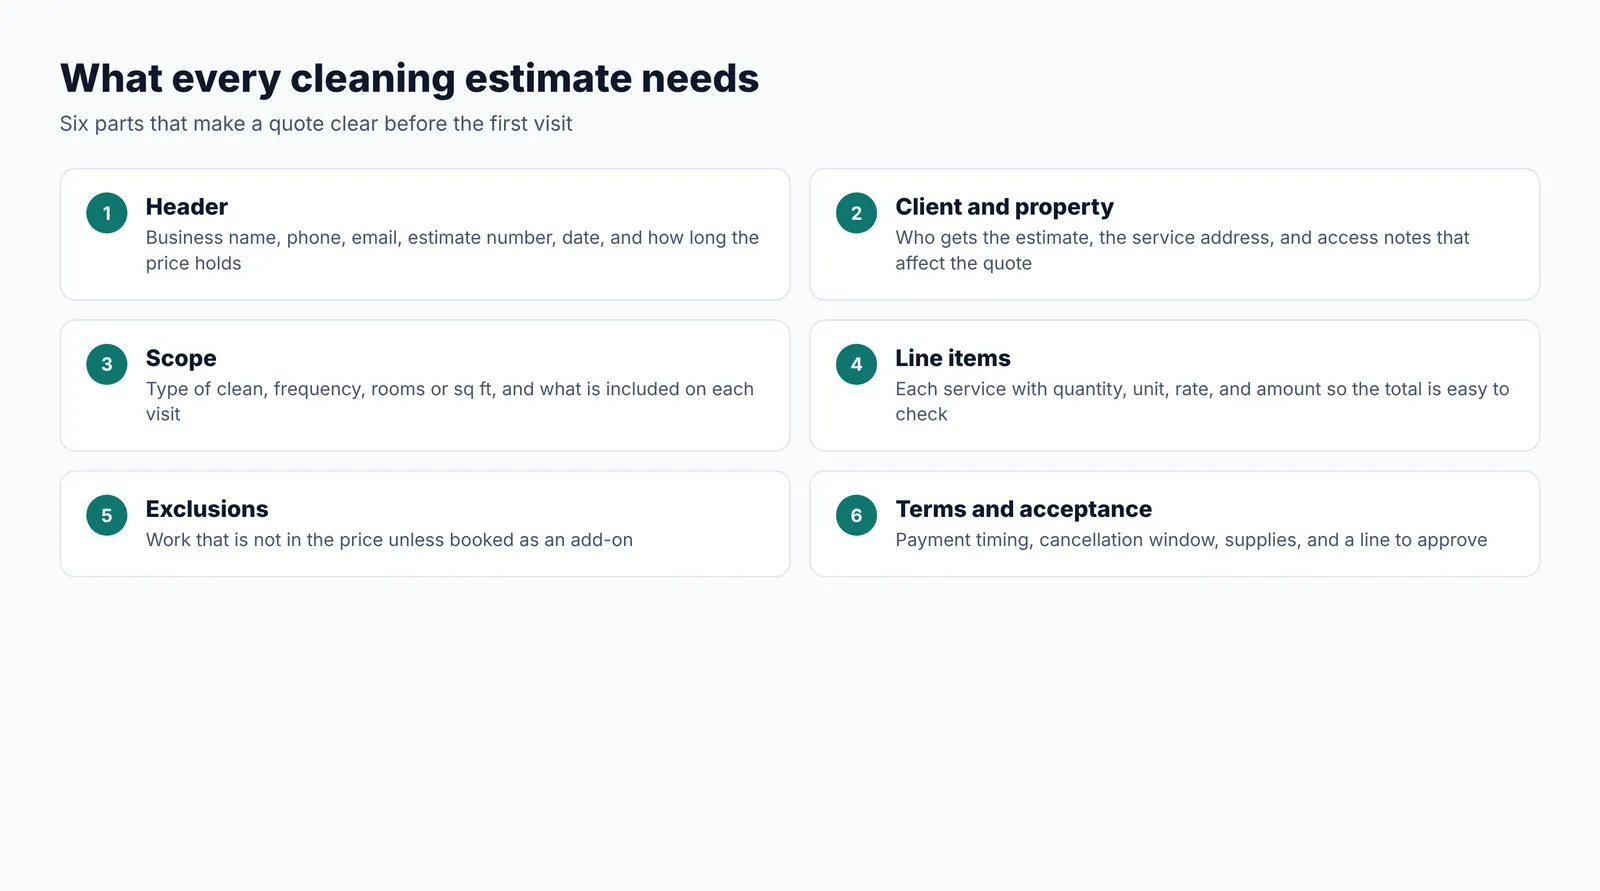This screenshot has width=1600, height=891.
Task: Click the number 1 badge beside Header
Action: [x=106, y=213]
